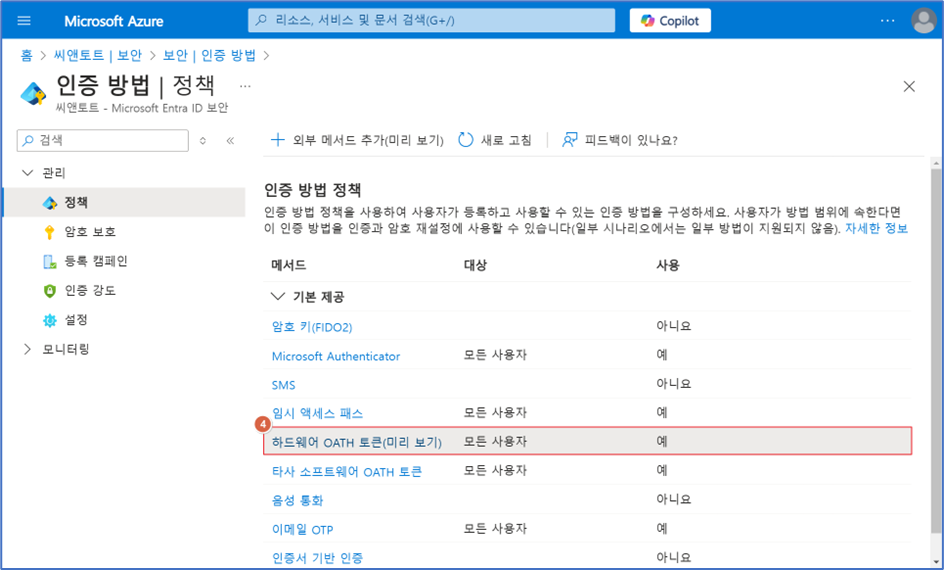
Task: Open the 자세한 정보 link
Action: click(876, 229)
